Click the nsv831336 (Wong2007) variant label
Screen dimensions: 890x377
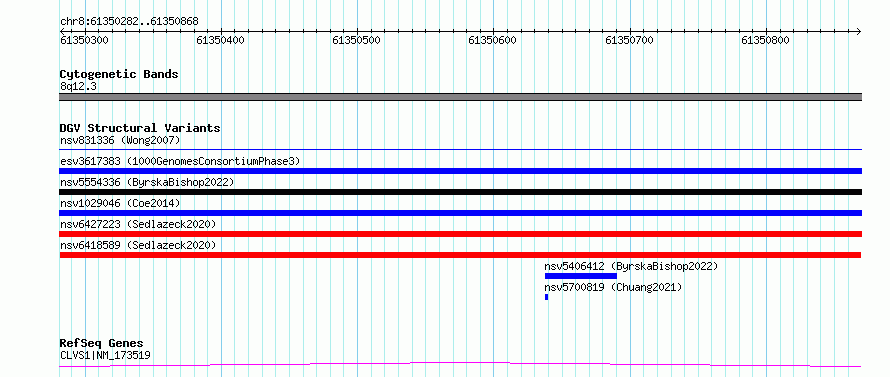click(120, 140)
